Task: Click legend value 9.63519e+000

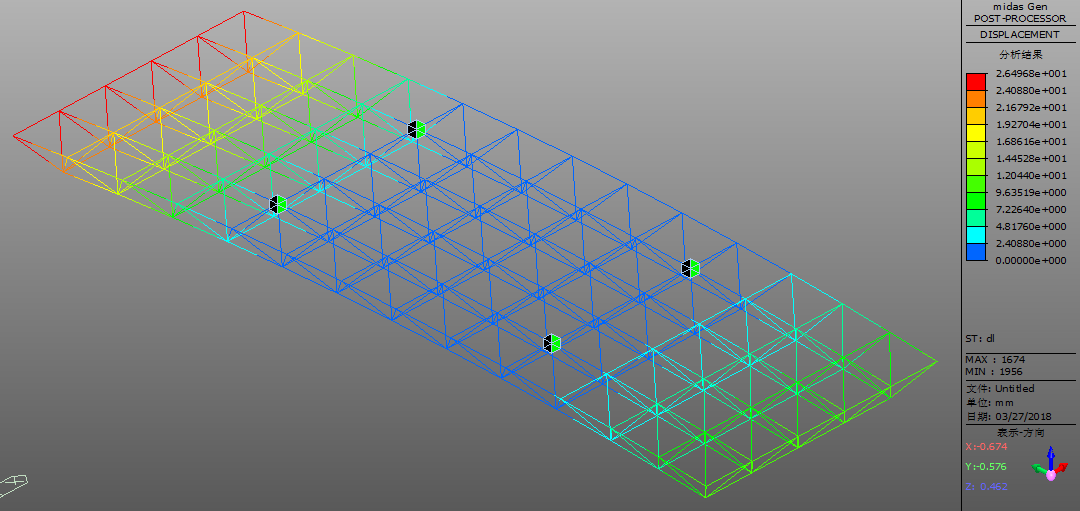Action: coord(1029,193)
